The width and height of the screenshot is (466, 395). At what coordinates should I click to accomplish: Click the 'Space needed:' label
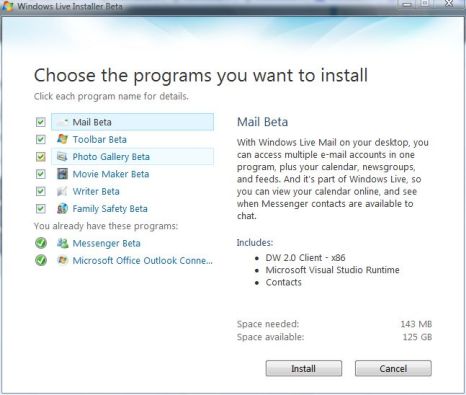[x=268, y=324]
